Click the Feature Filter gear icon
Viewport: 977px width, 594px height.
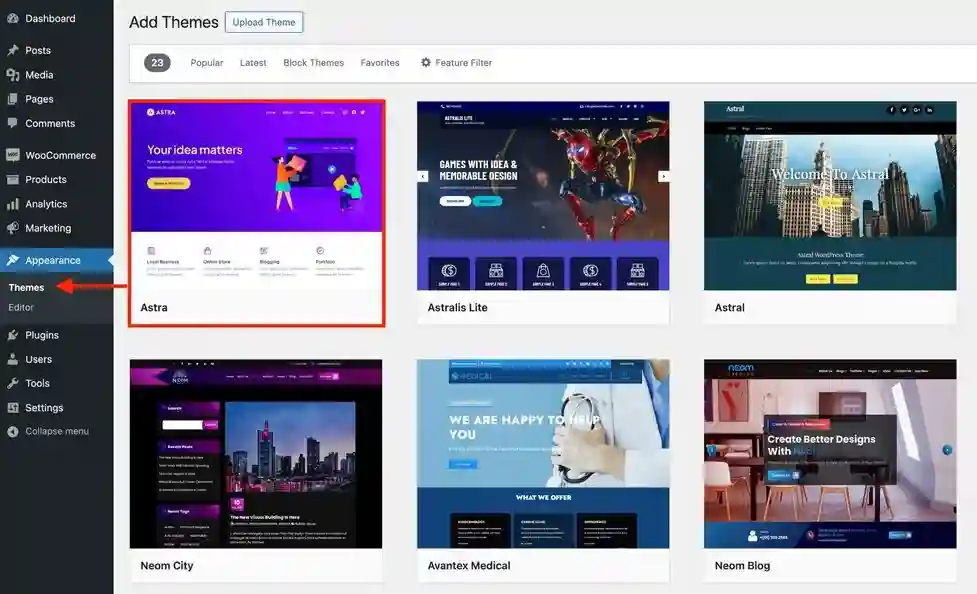[426, 63]
